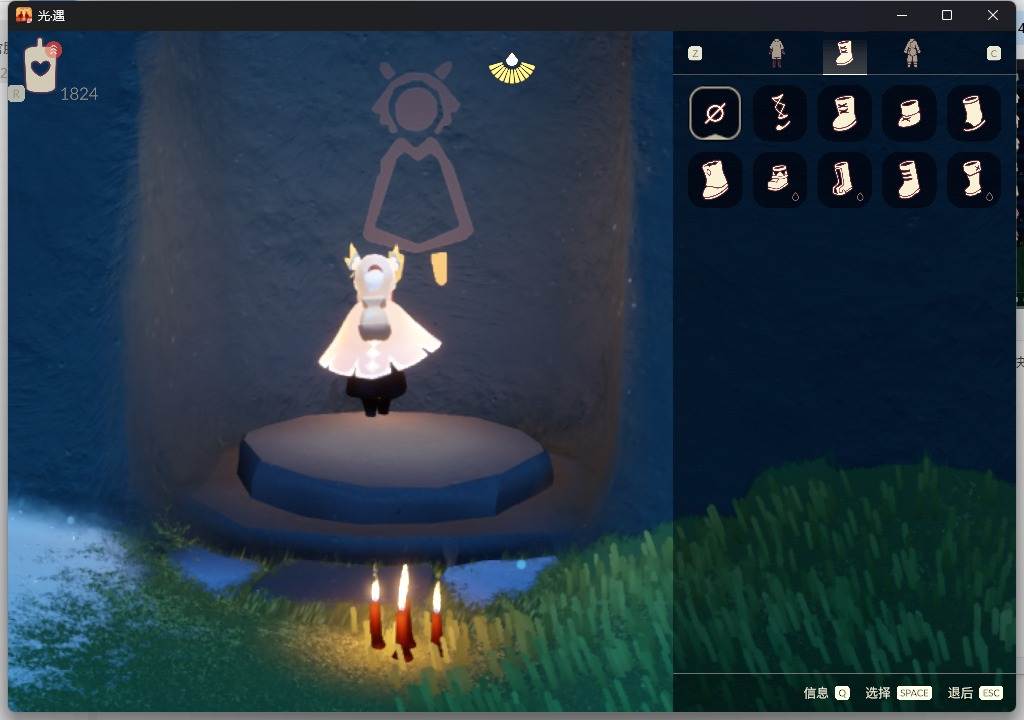Click the C key next-category button
Viewport: 1024px width, 720px height.
click(x=993, y=53)
